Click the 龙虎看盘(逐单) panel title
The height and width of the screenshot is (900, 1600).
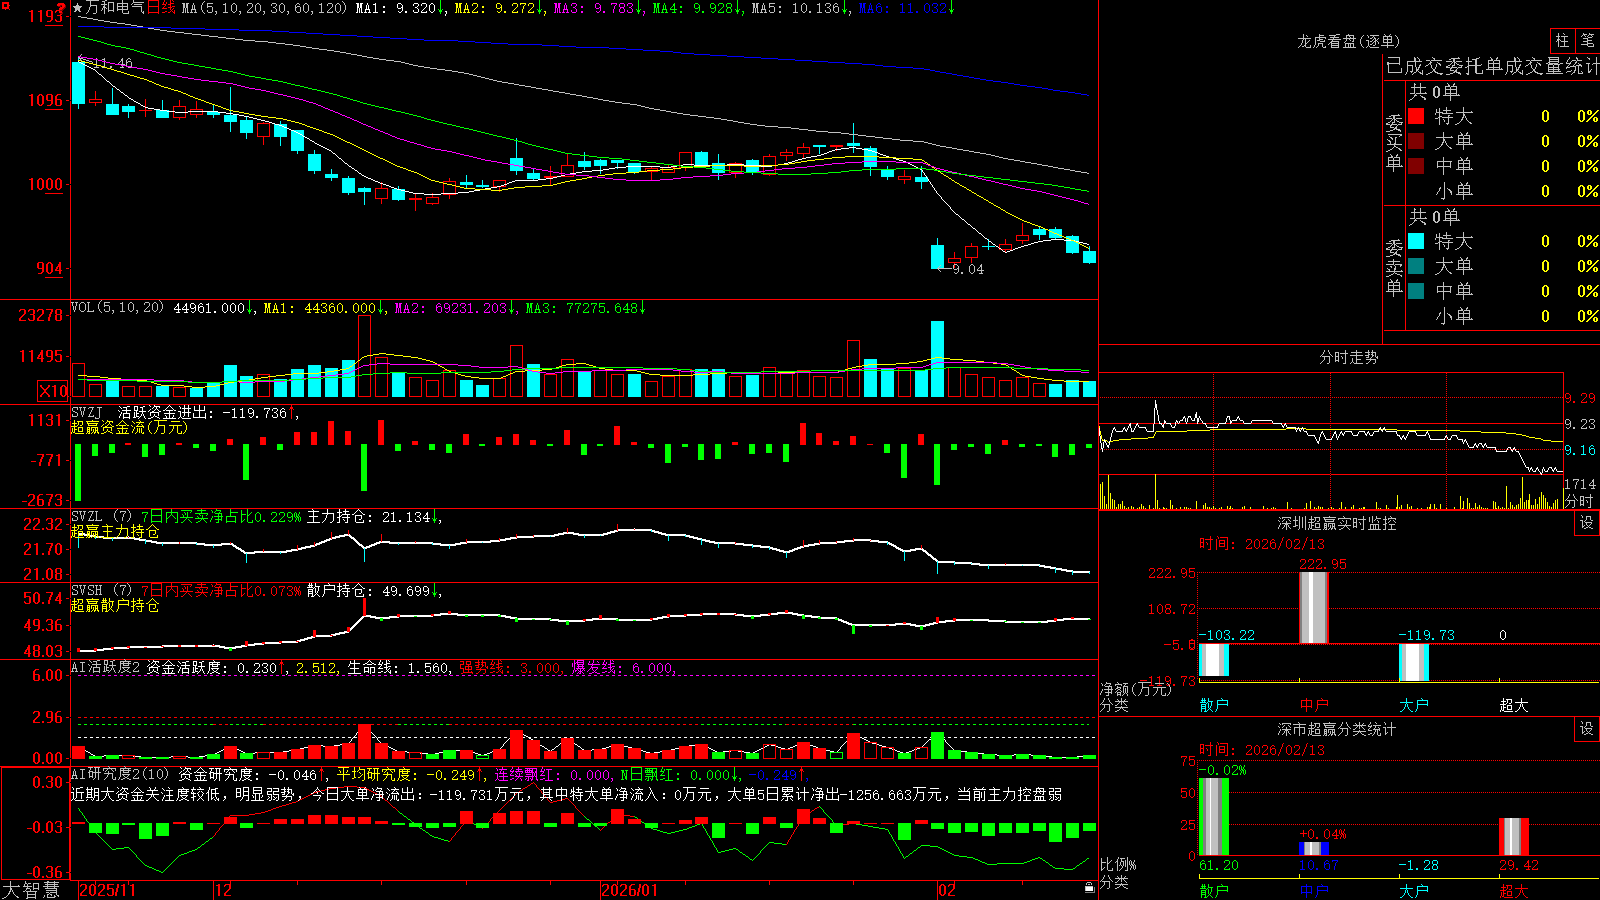pyautogui.click(x=1348, y=41)
